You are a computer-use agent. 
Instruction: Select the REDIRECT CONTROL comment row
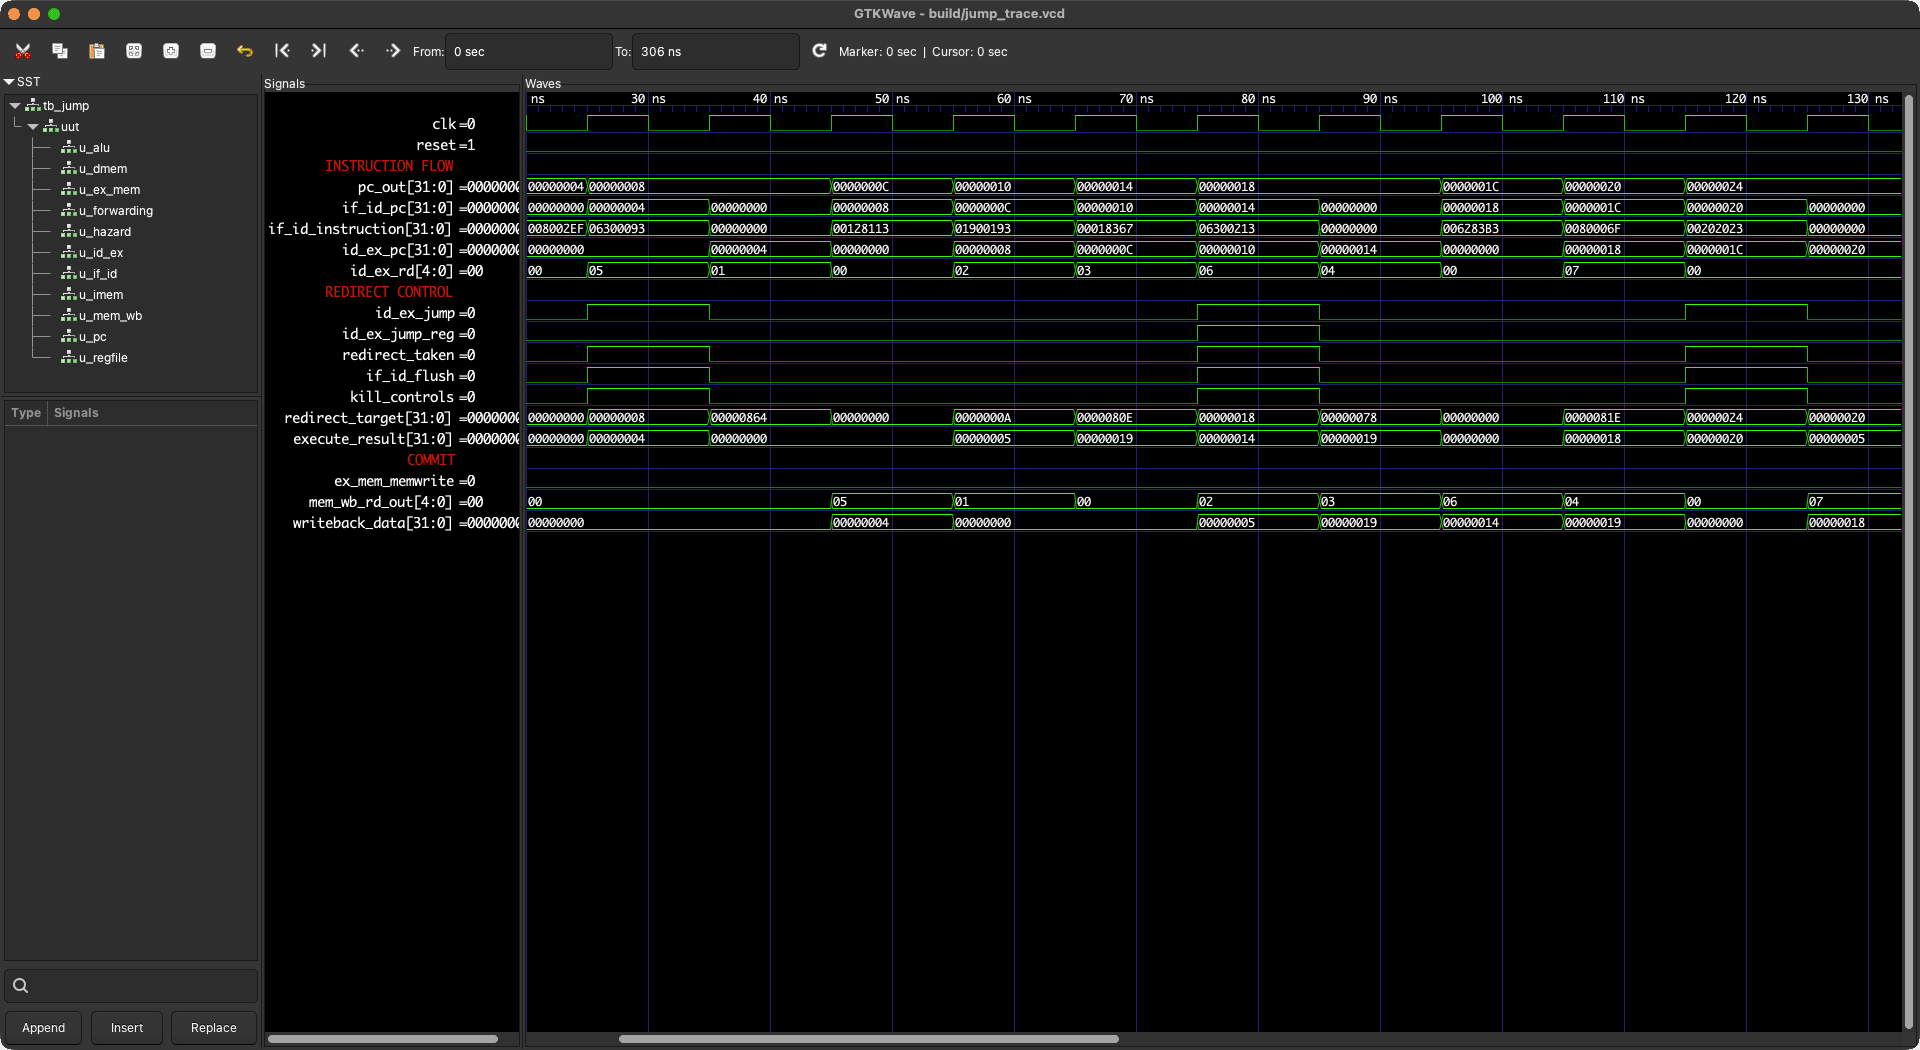coord(391,292)
